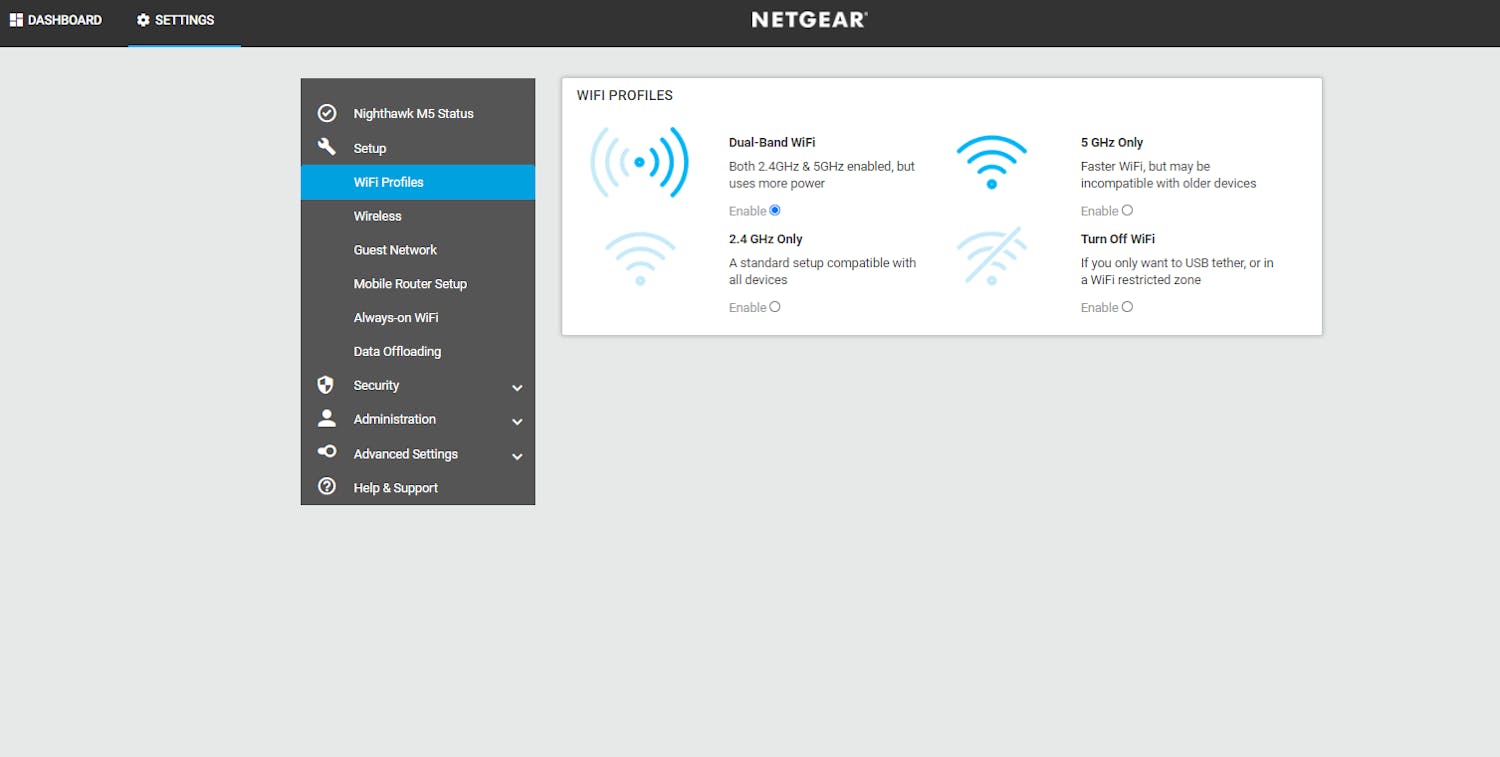Click the Administration person icon

click(x=327, y=419)
